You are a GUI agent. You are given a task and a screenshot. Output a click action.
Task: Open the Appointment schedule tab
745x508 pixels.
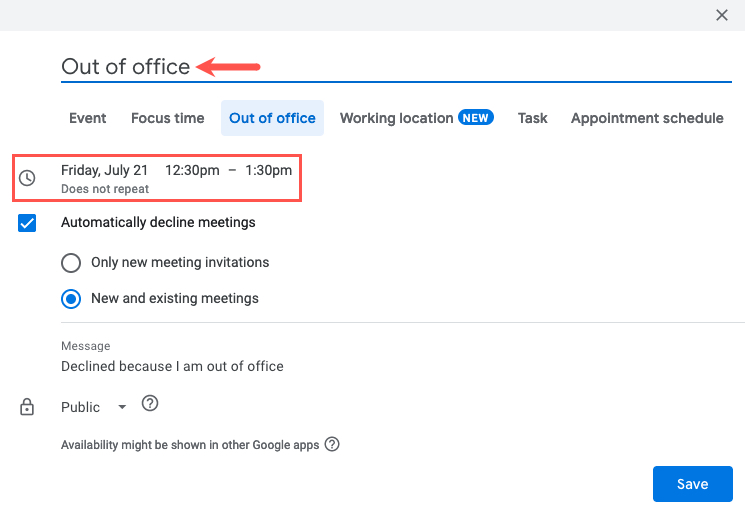[647, 118]
